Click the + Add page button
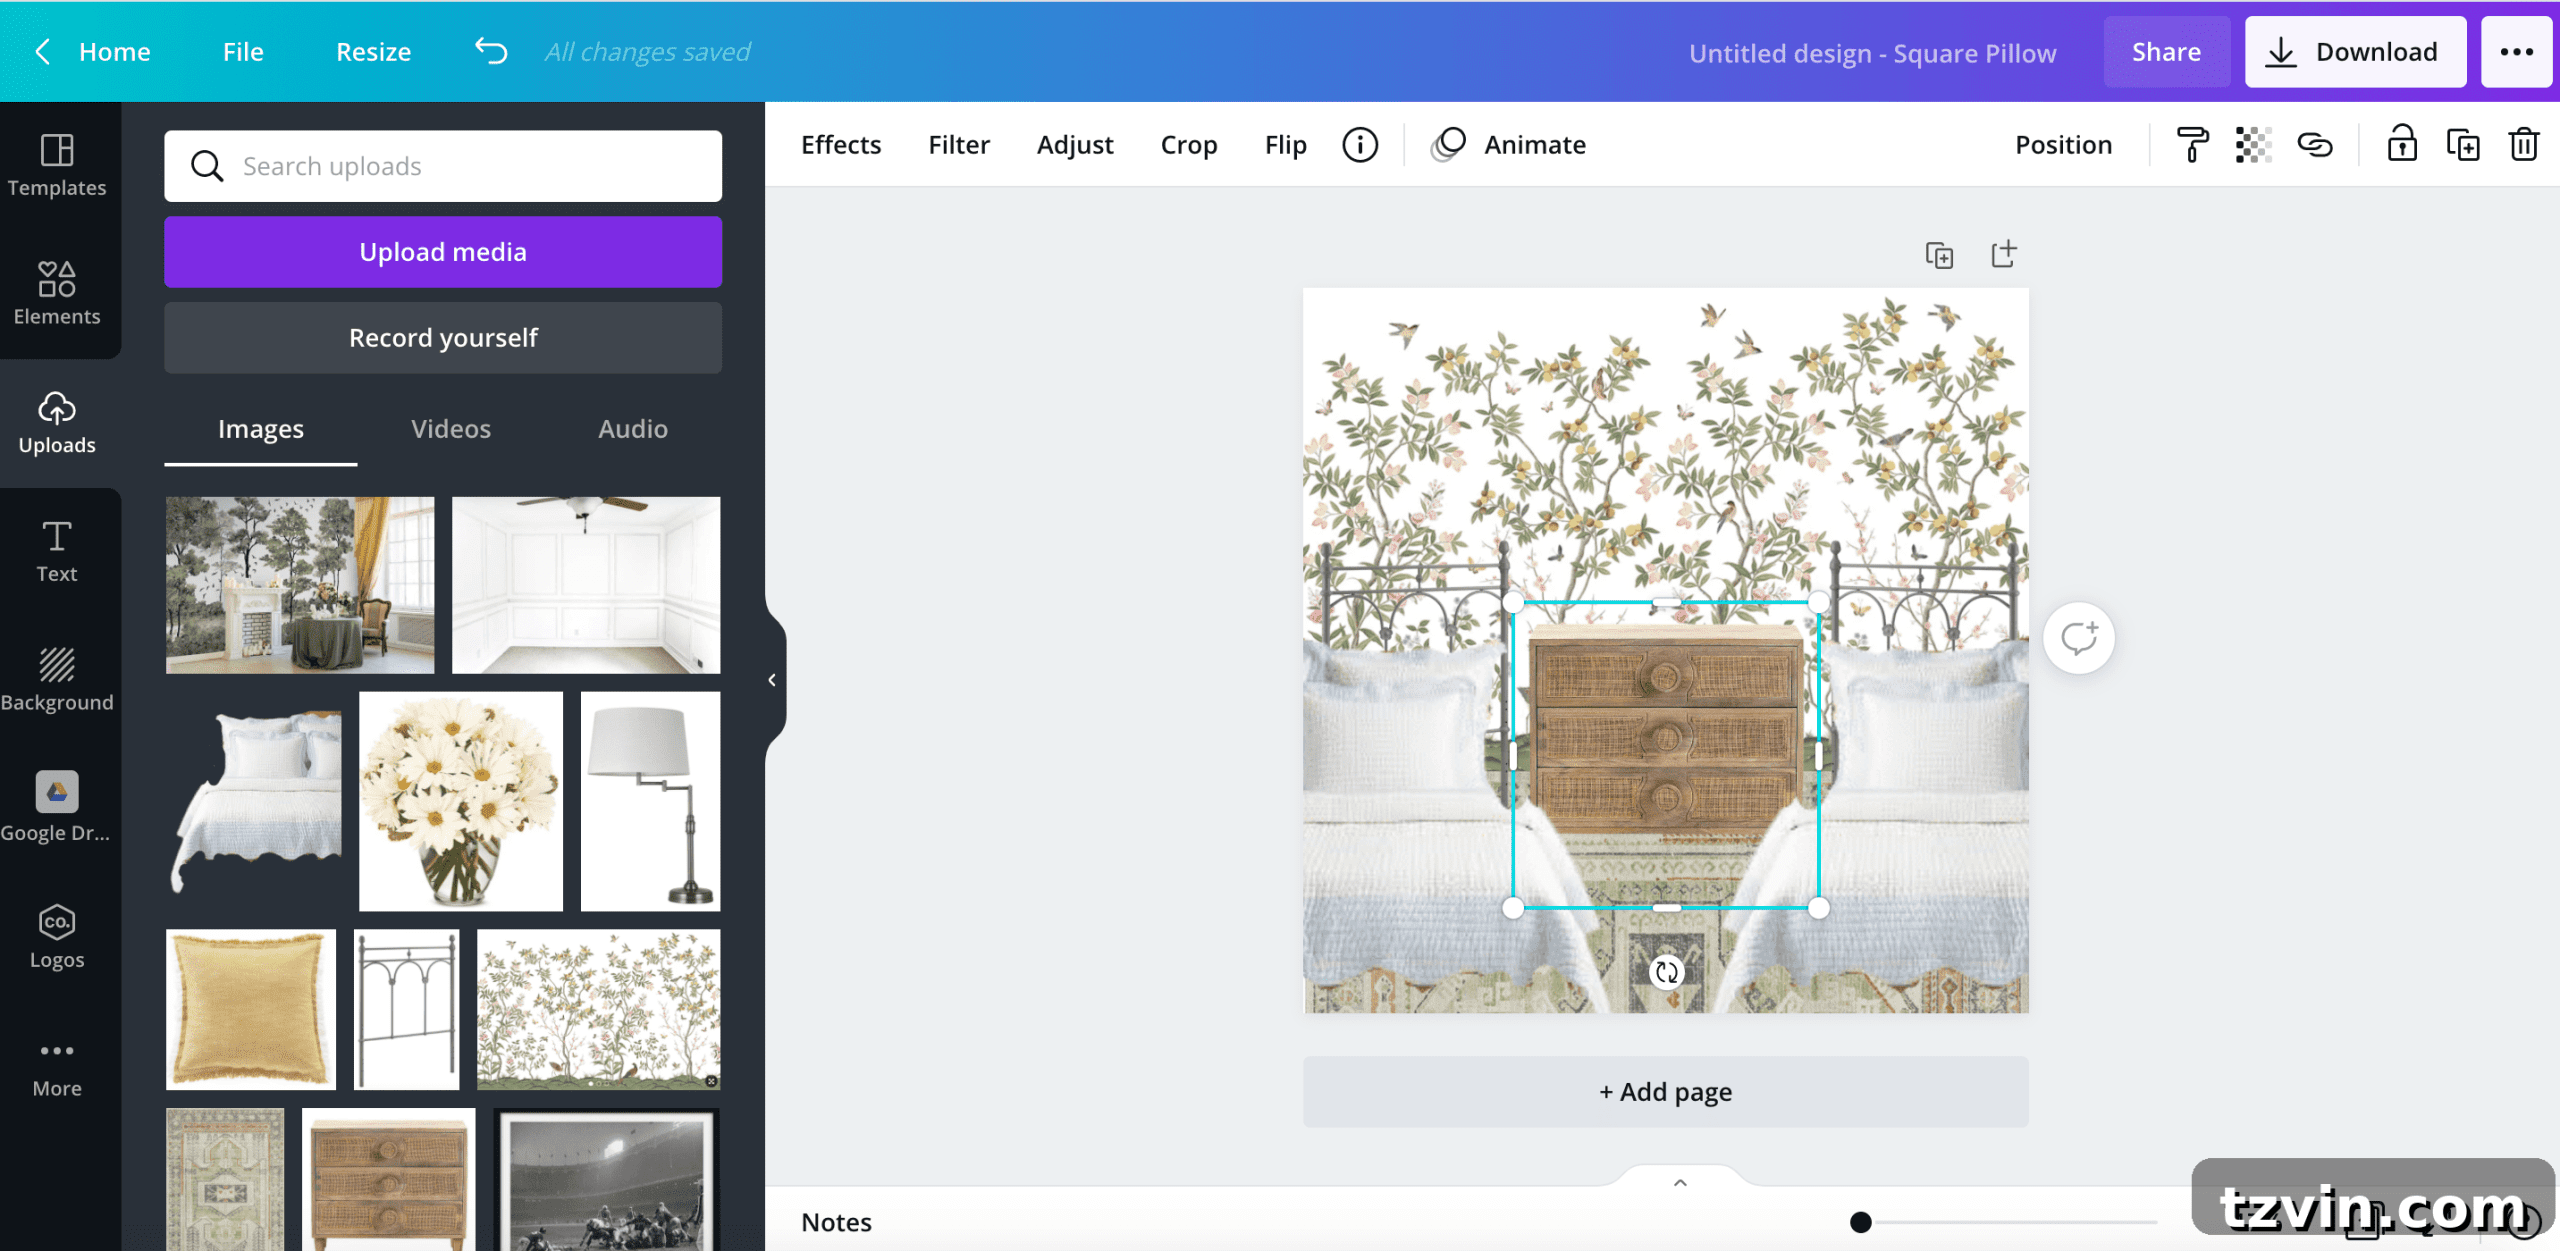Screen dimensions: 2560x1251 pos(1665,1092)
